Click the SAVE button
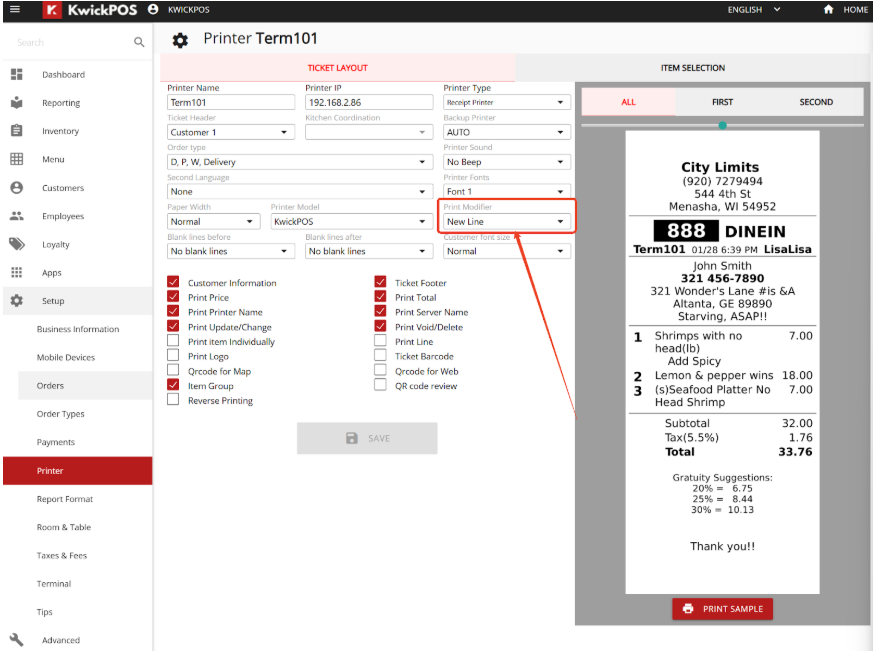The image size is (875, 664). (x=367, y=438)
